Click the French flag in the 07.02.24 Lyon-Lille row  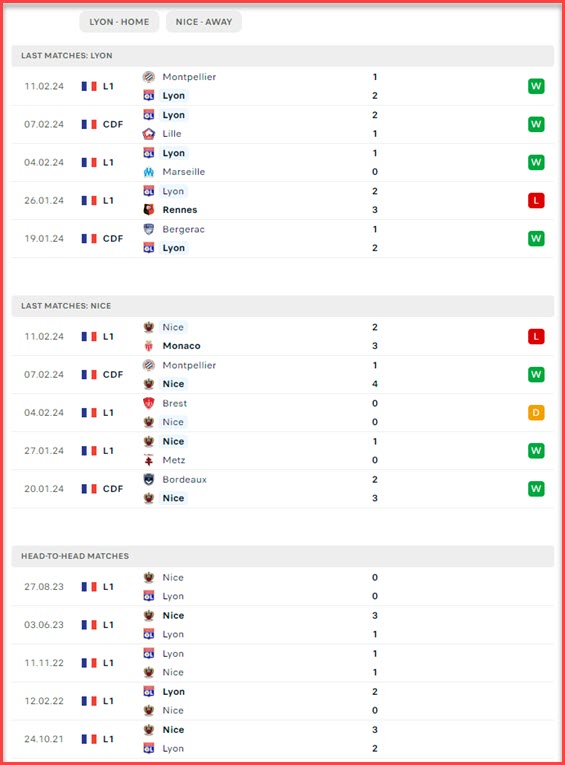(89, 124)
